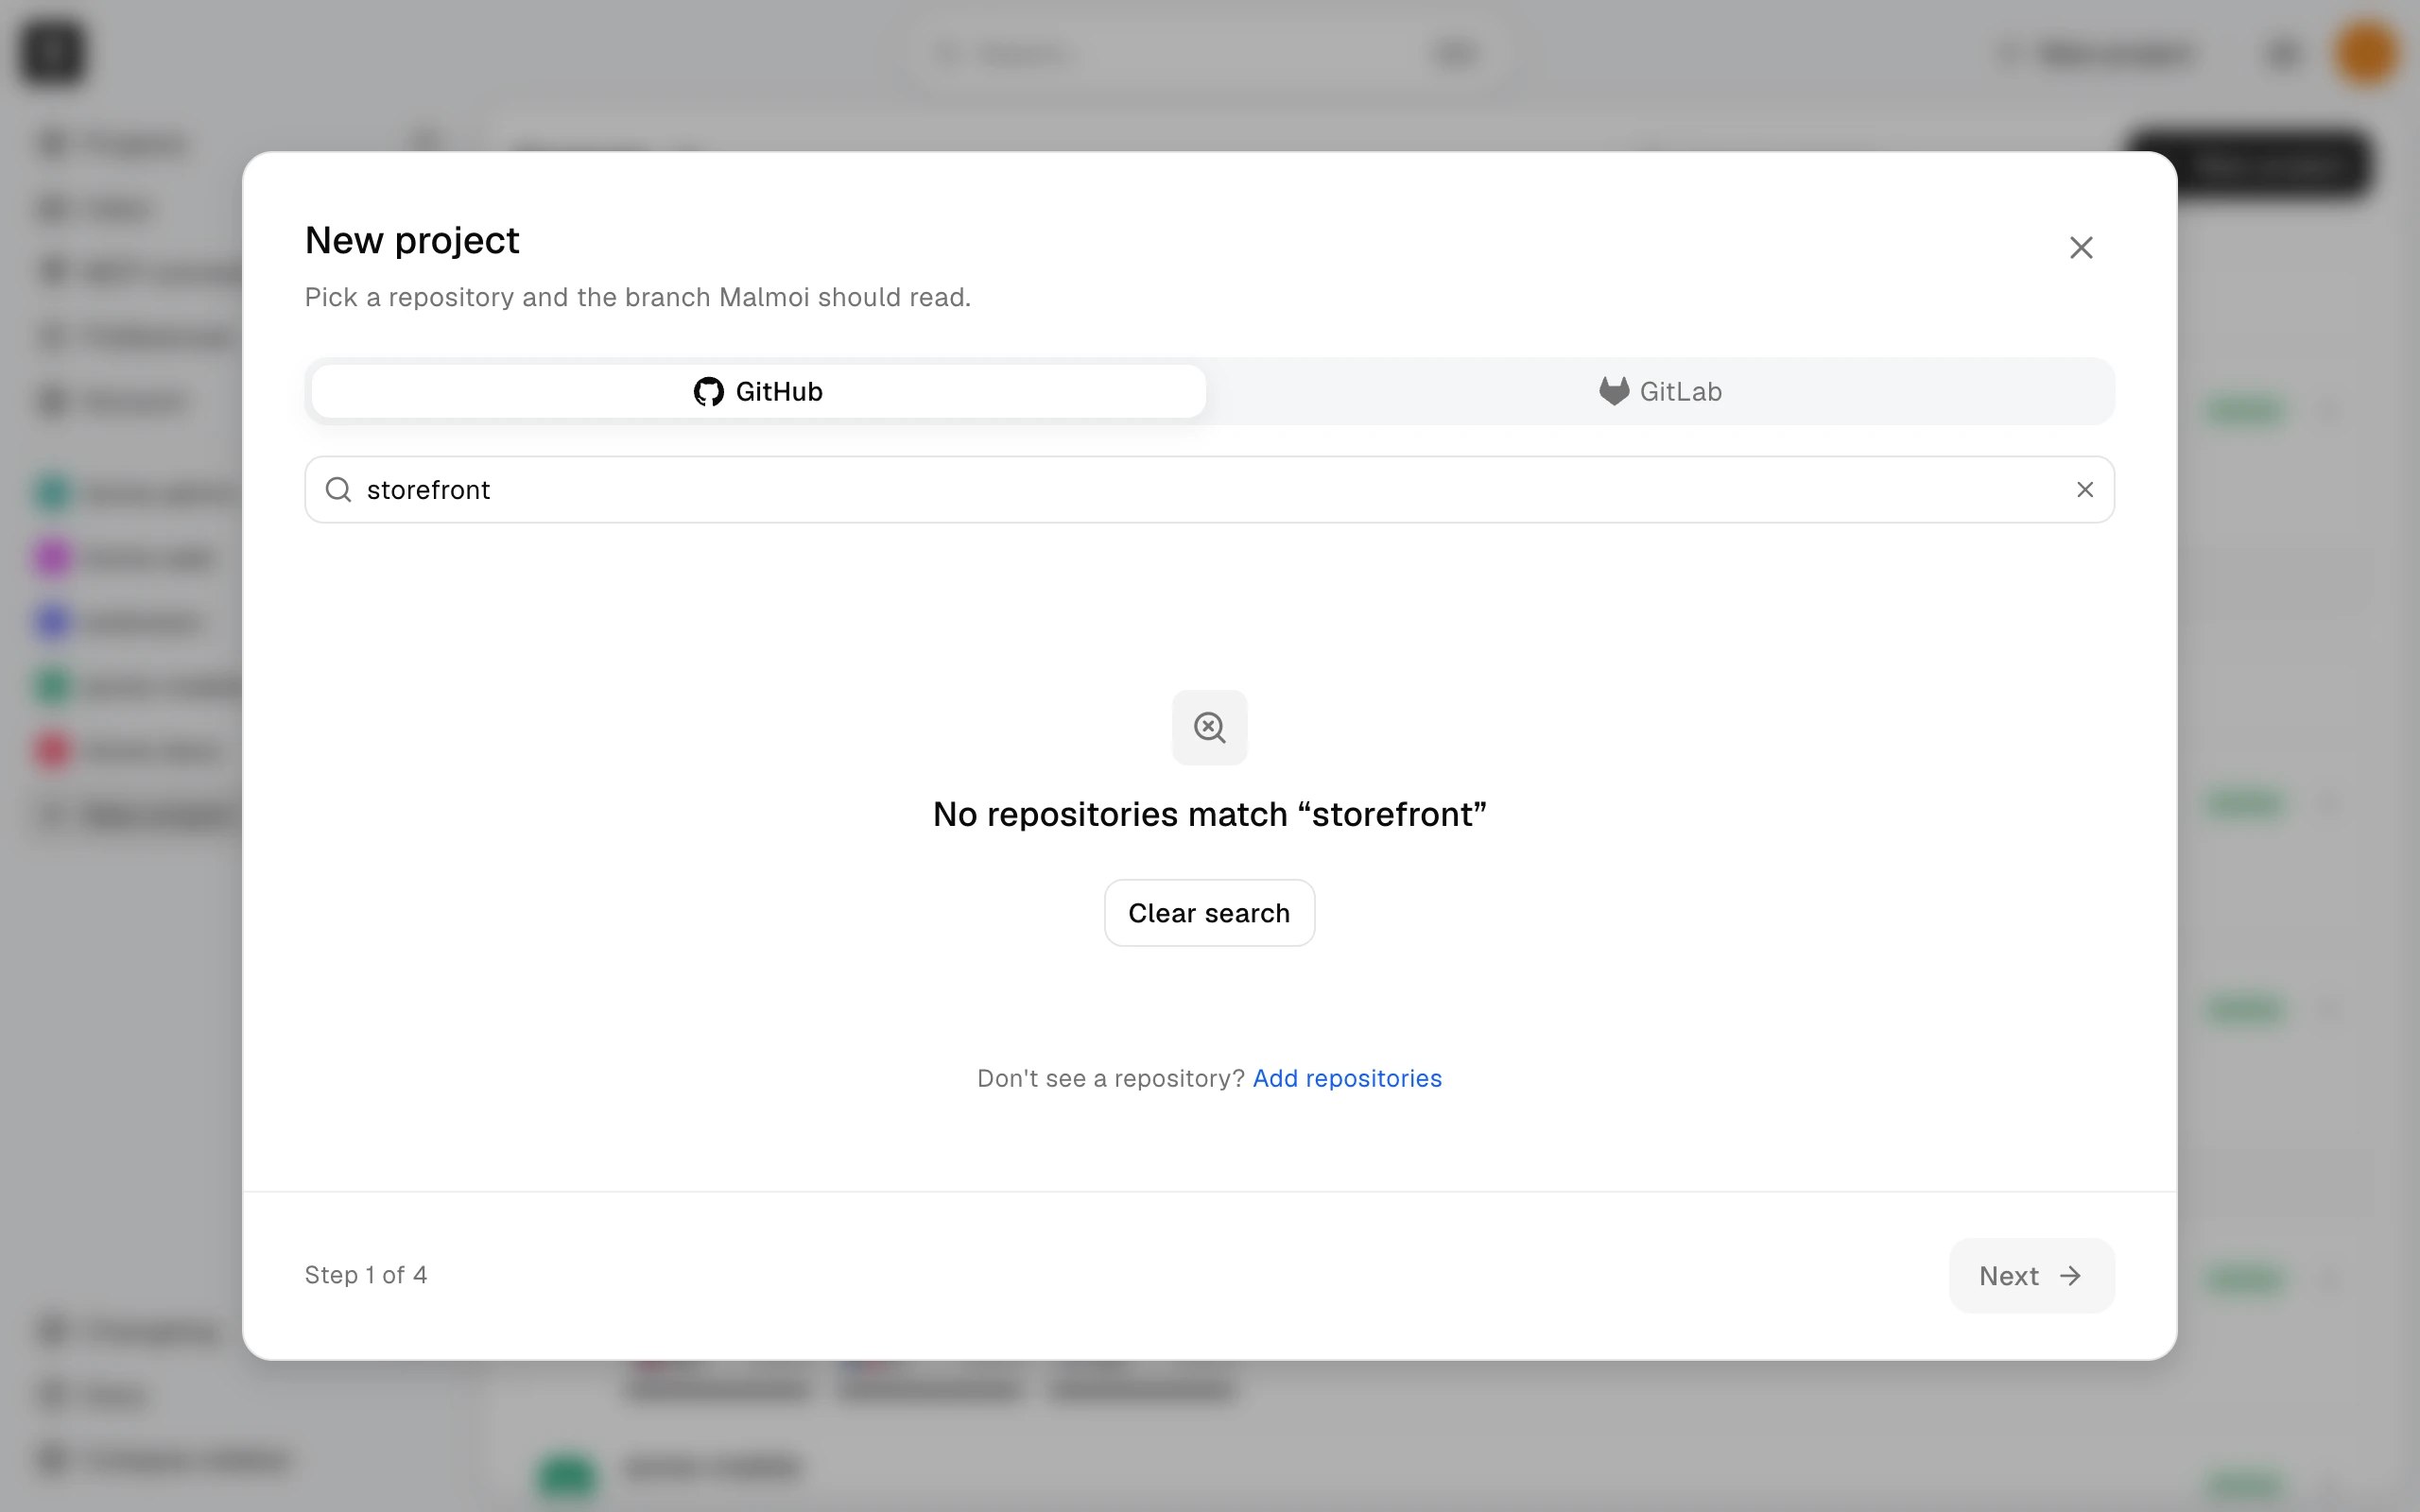Click the 'No repositories match' message

pyautogui.click(x=1209, y=814)
